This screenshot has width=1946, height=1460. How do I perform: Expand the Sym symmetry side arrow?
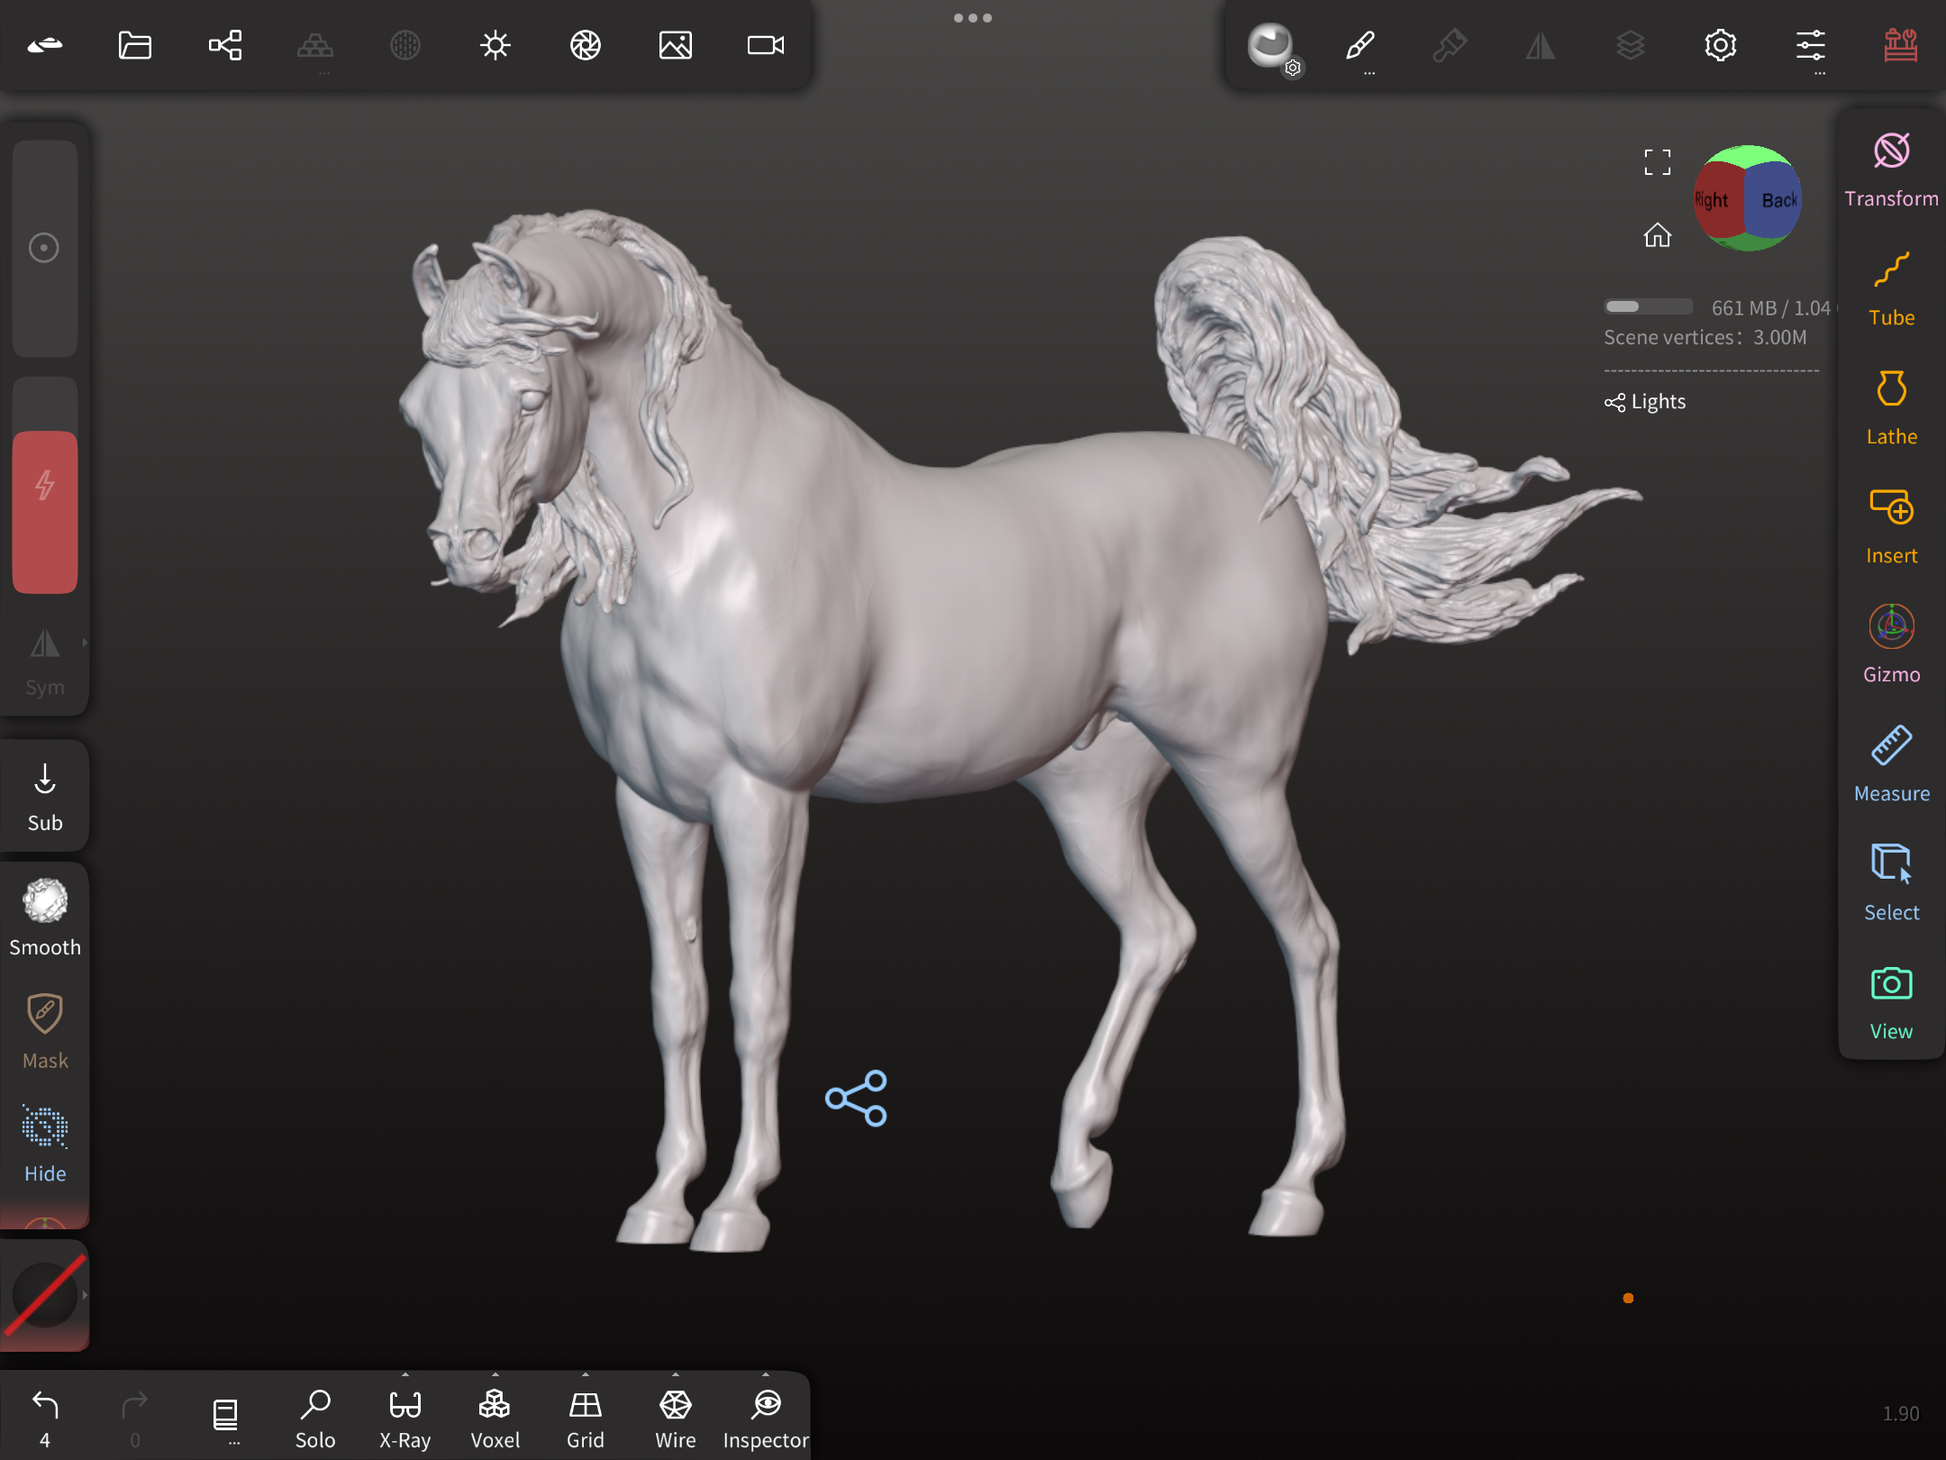[85, 643]
